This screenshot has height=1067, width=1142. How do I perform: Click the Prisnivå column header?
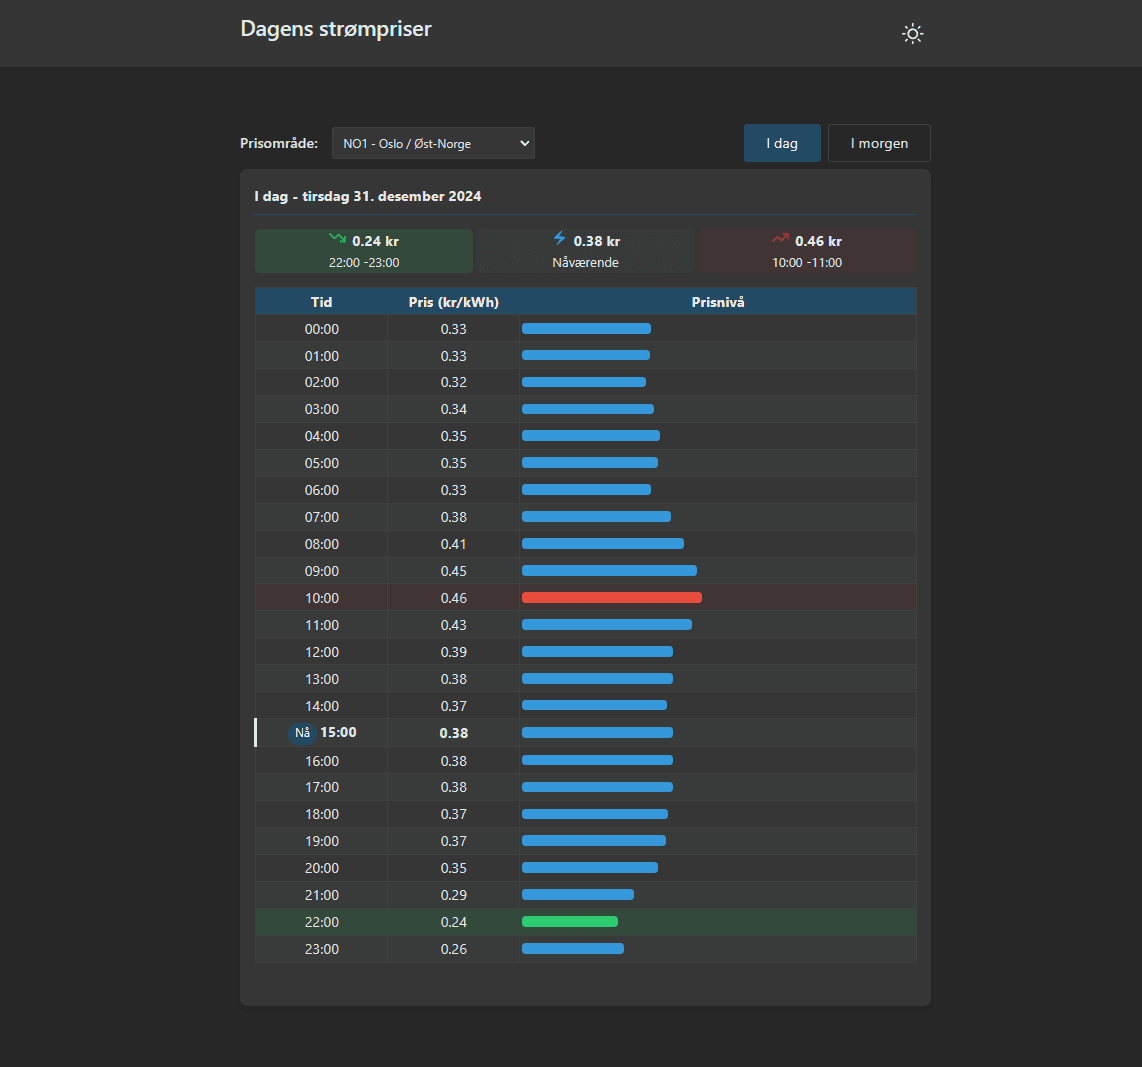(717, 302)
